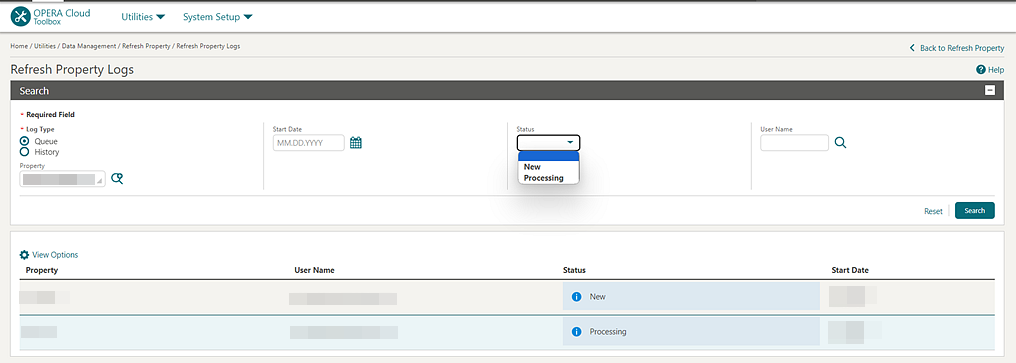Open Data Management in the breadcrumb

(x=89, y=47)
